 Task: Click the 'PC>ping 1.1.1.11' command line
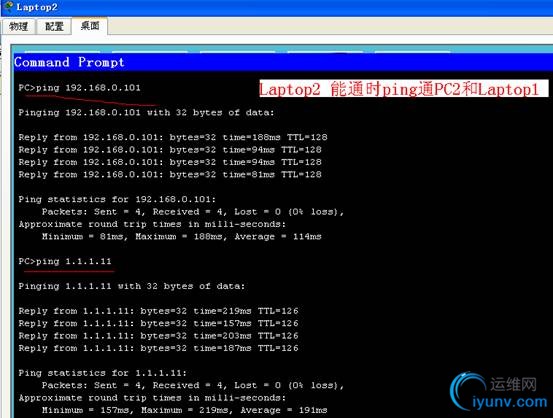click(65, 261)
